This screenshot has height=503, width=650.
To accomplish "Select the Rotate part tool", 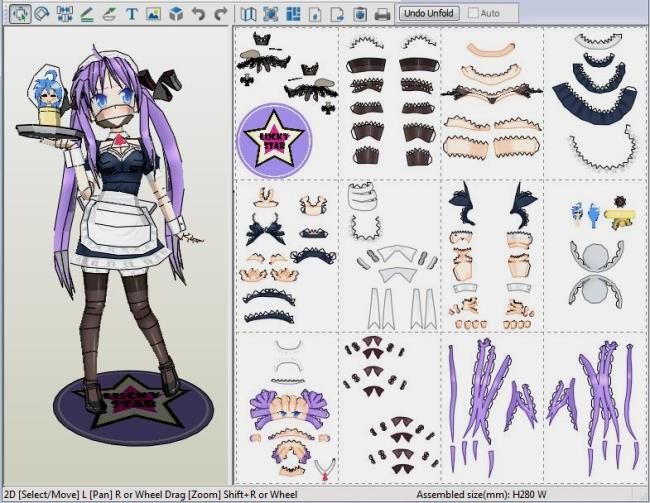I will pyautogui.click(x=41, y=14).
